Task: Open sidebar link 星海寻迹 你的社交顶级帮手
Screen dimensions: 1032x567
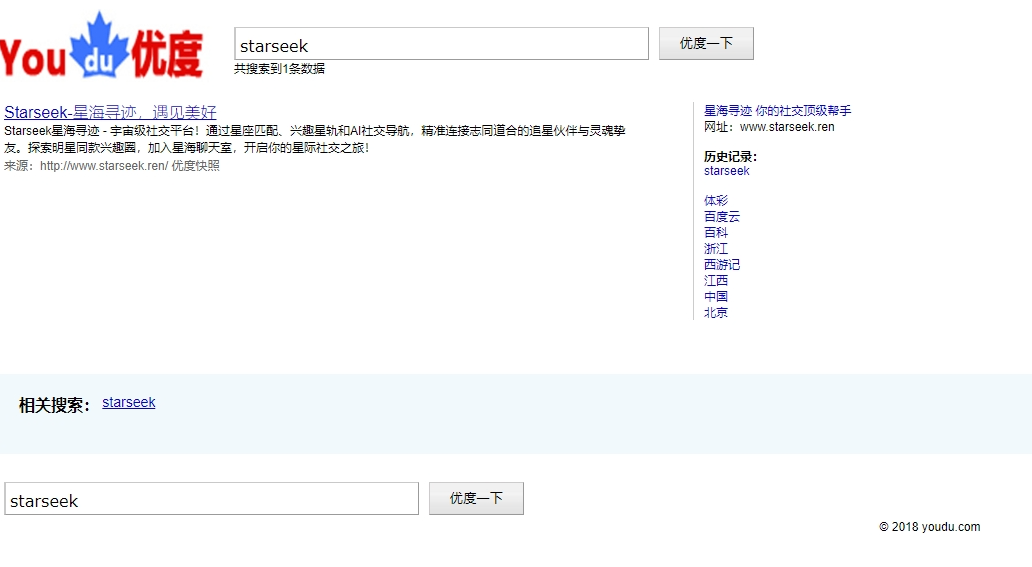Action: [x=777, y=111]
